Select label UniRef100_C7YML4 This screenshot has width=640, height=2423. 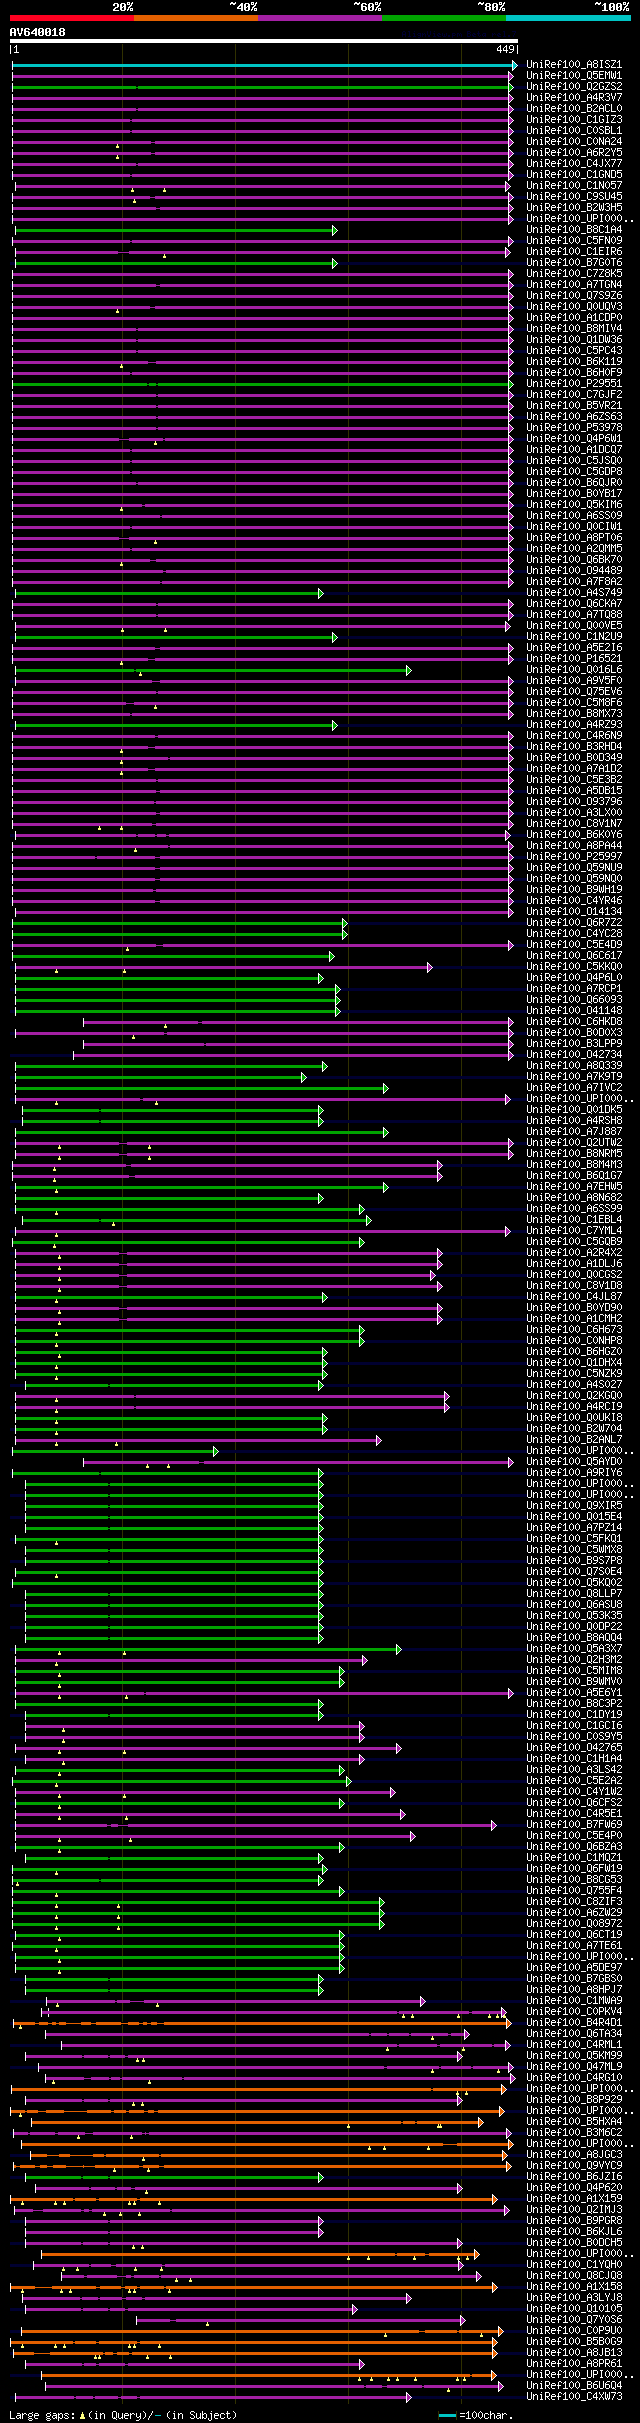pos(574,1231)
